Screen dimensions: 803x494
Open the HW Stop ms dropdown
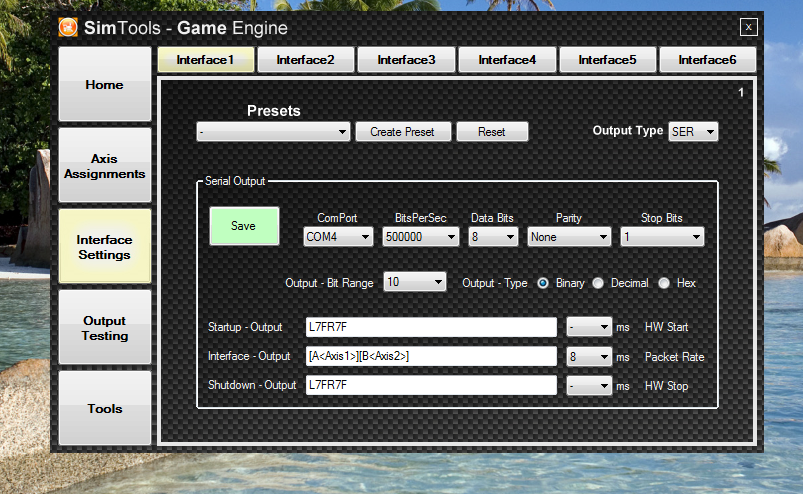tap(589, 386)
